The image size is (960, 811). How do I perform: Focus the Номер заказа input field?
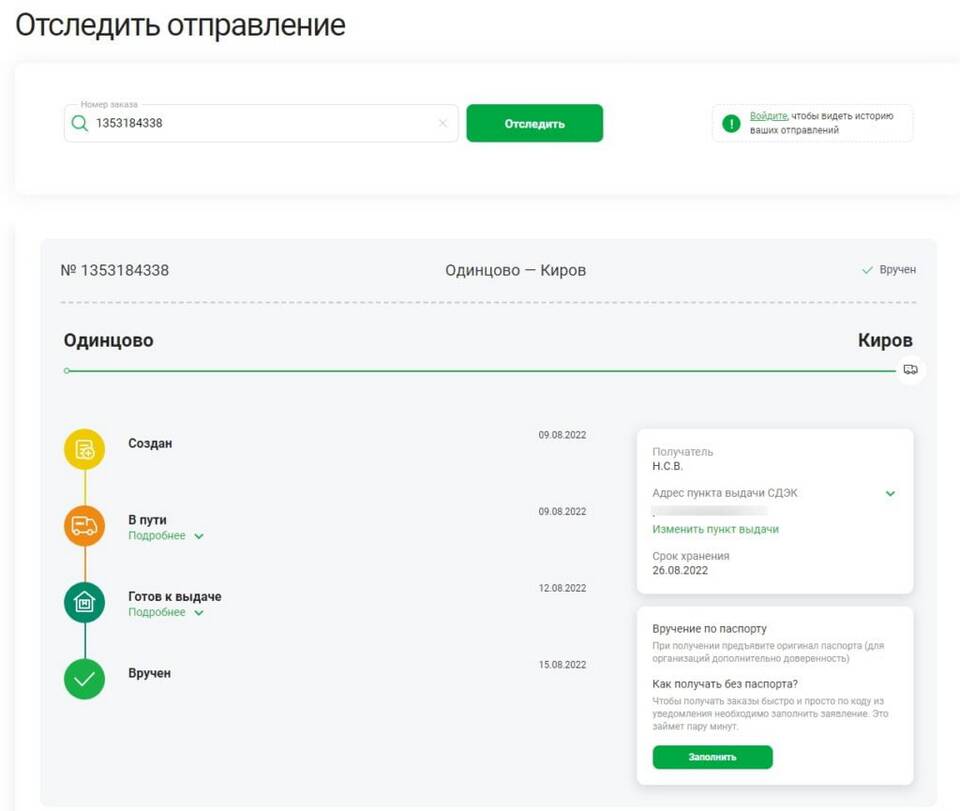coord(261,123)
